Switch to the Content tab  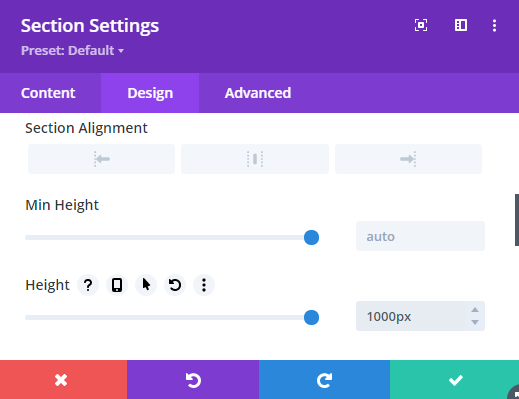click(x=48, y=93)
